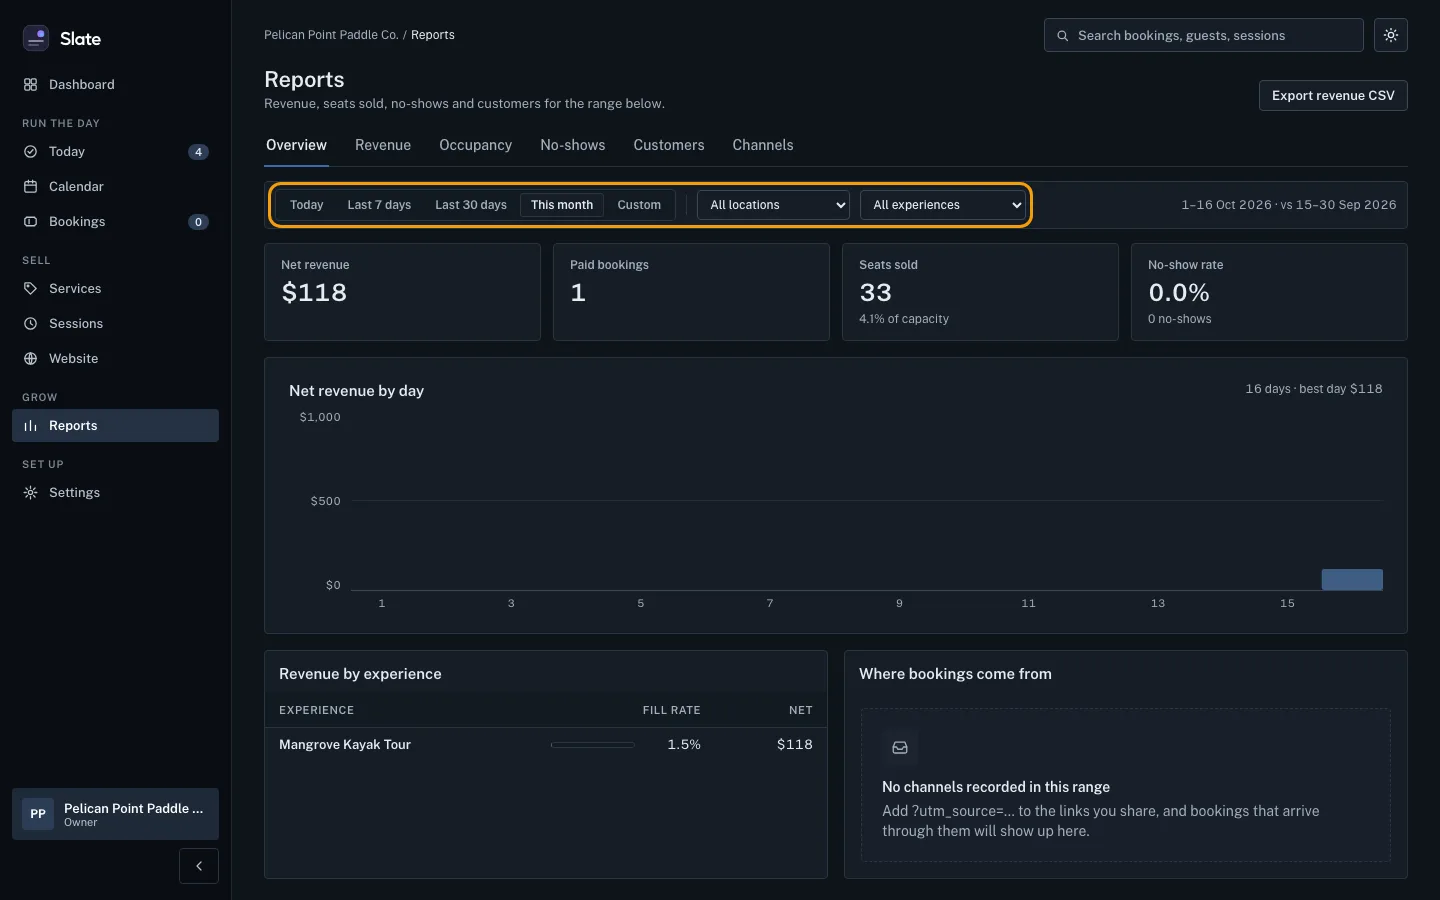
Task: Click the Net revenue $118 value
Action: point(314,293)
